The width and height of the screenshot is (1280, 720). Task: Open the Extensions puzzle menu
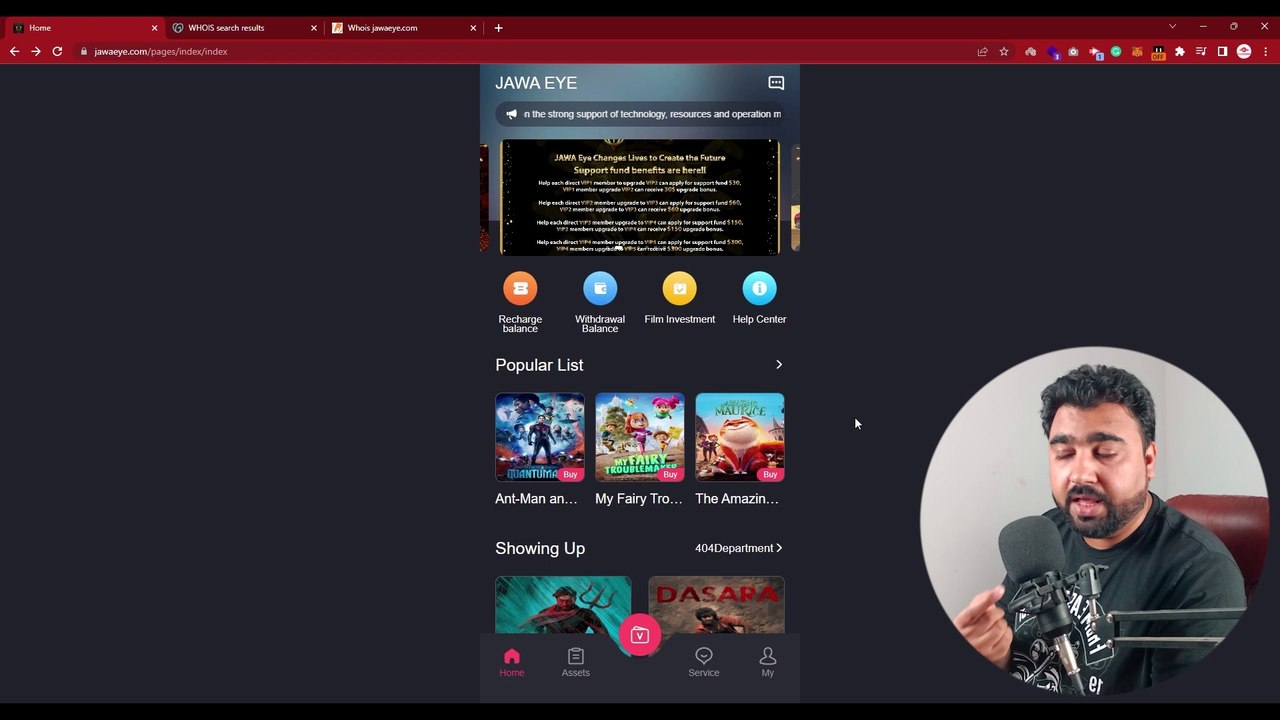[1180, 51]
